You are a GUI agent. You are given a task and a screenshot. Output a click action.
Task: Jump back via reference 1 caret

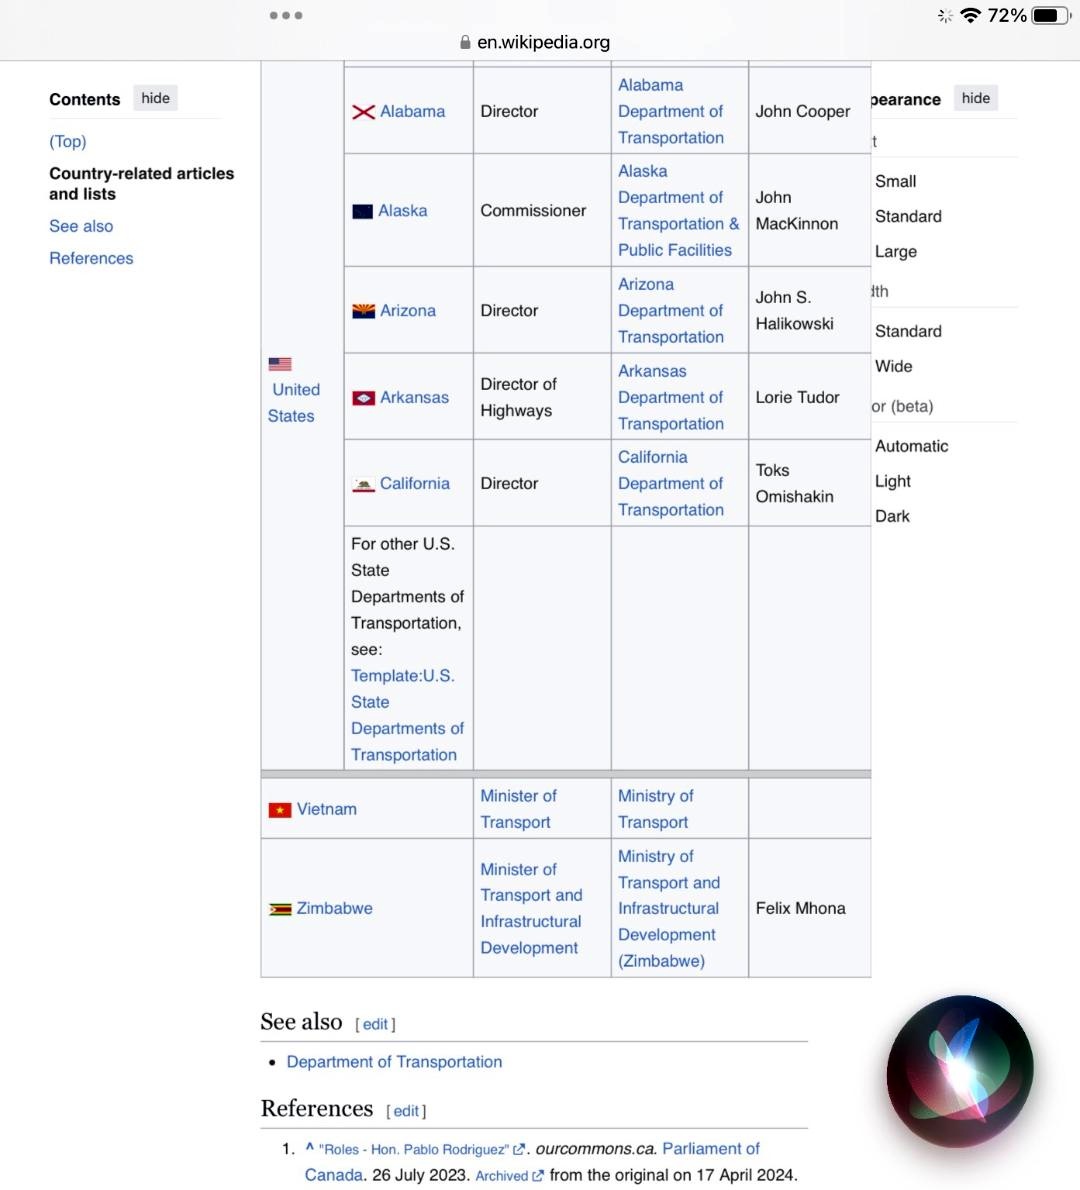point(310,1148)
